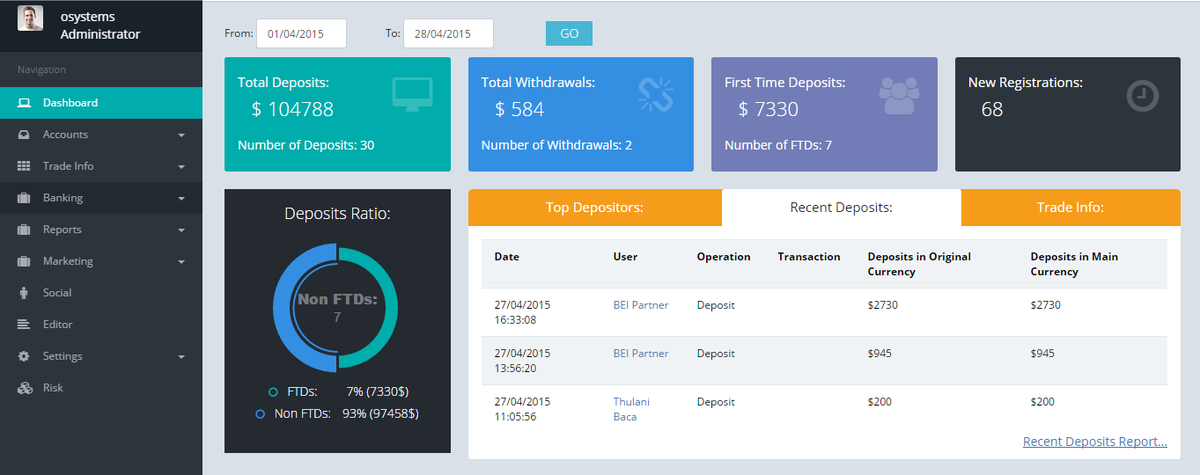Click the osystems Administrator name

coord(101,26)
